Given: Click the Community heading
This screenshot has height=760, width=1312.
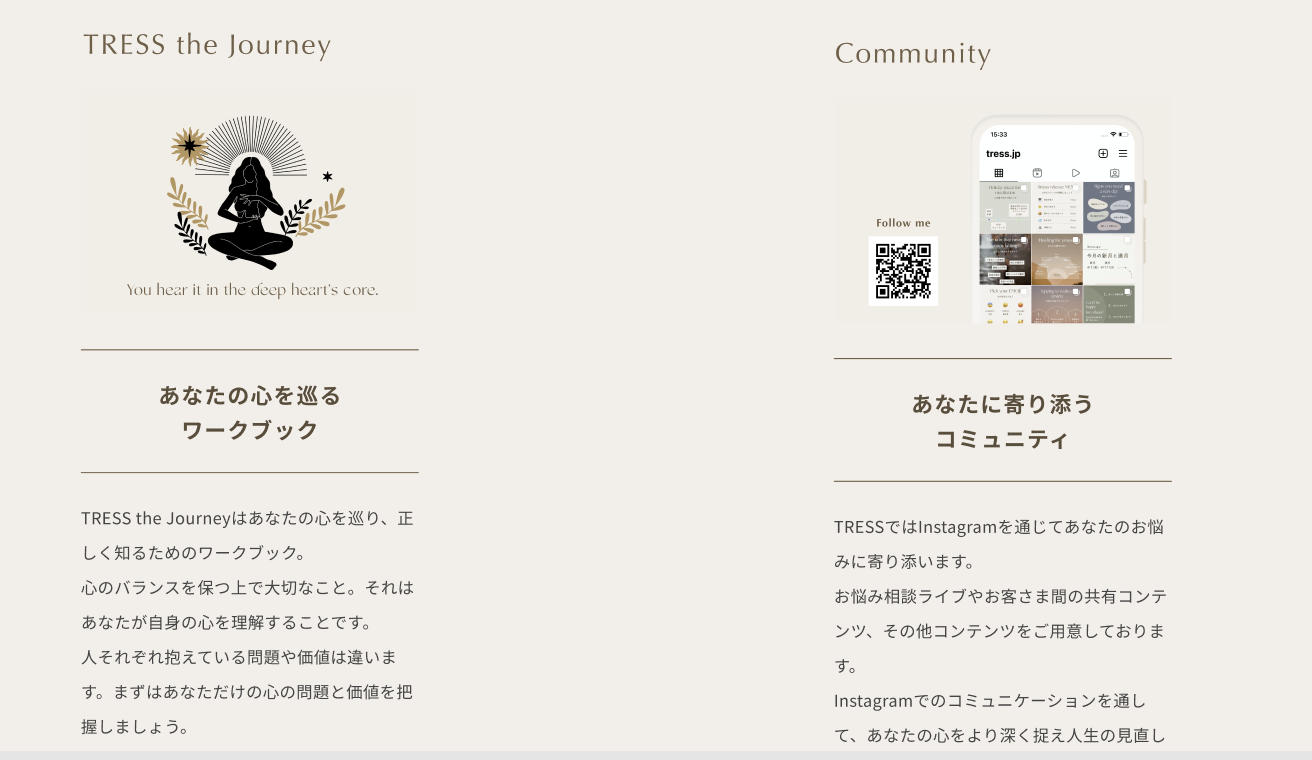Looking at the screenshot, I should [x=913, y=54].
